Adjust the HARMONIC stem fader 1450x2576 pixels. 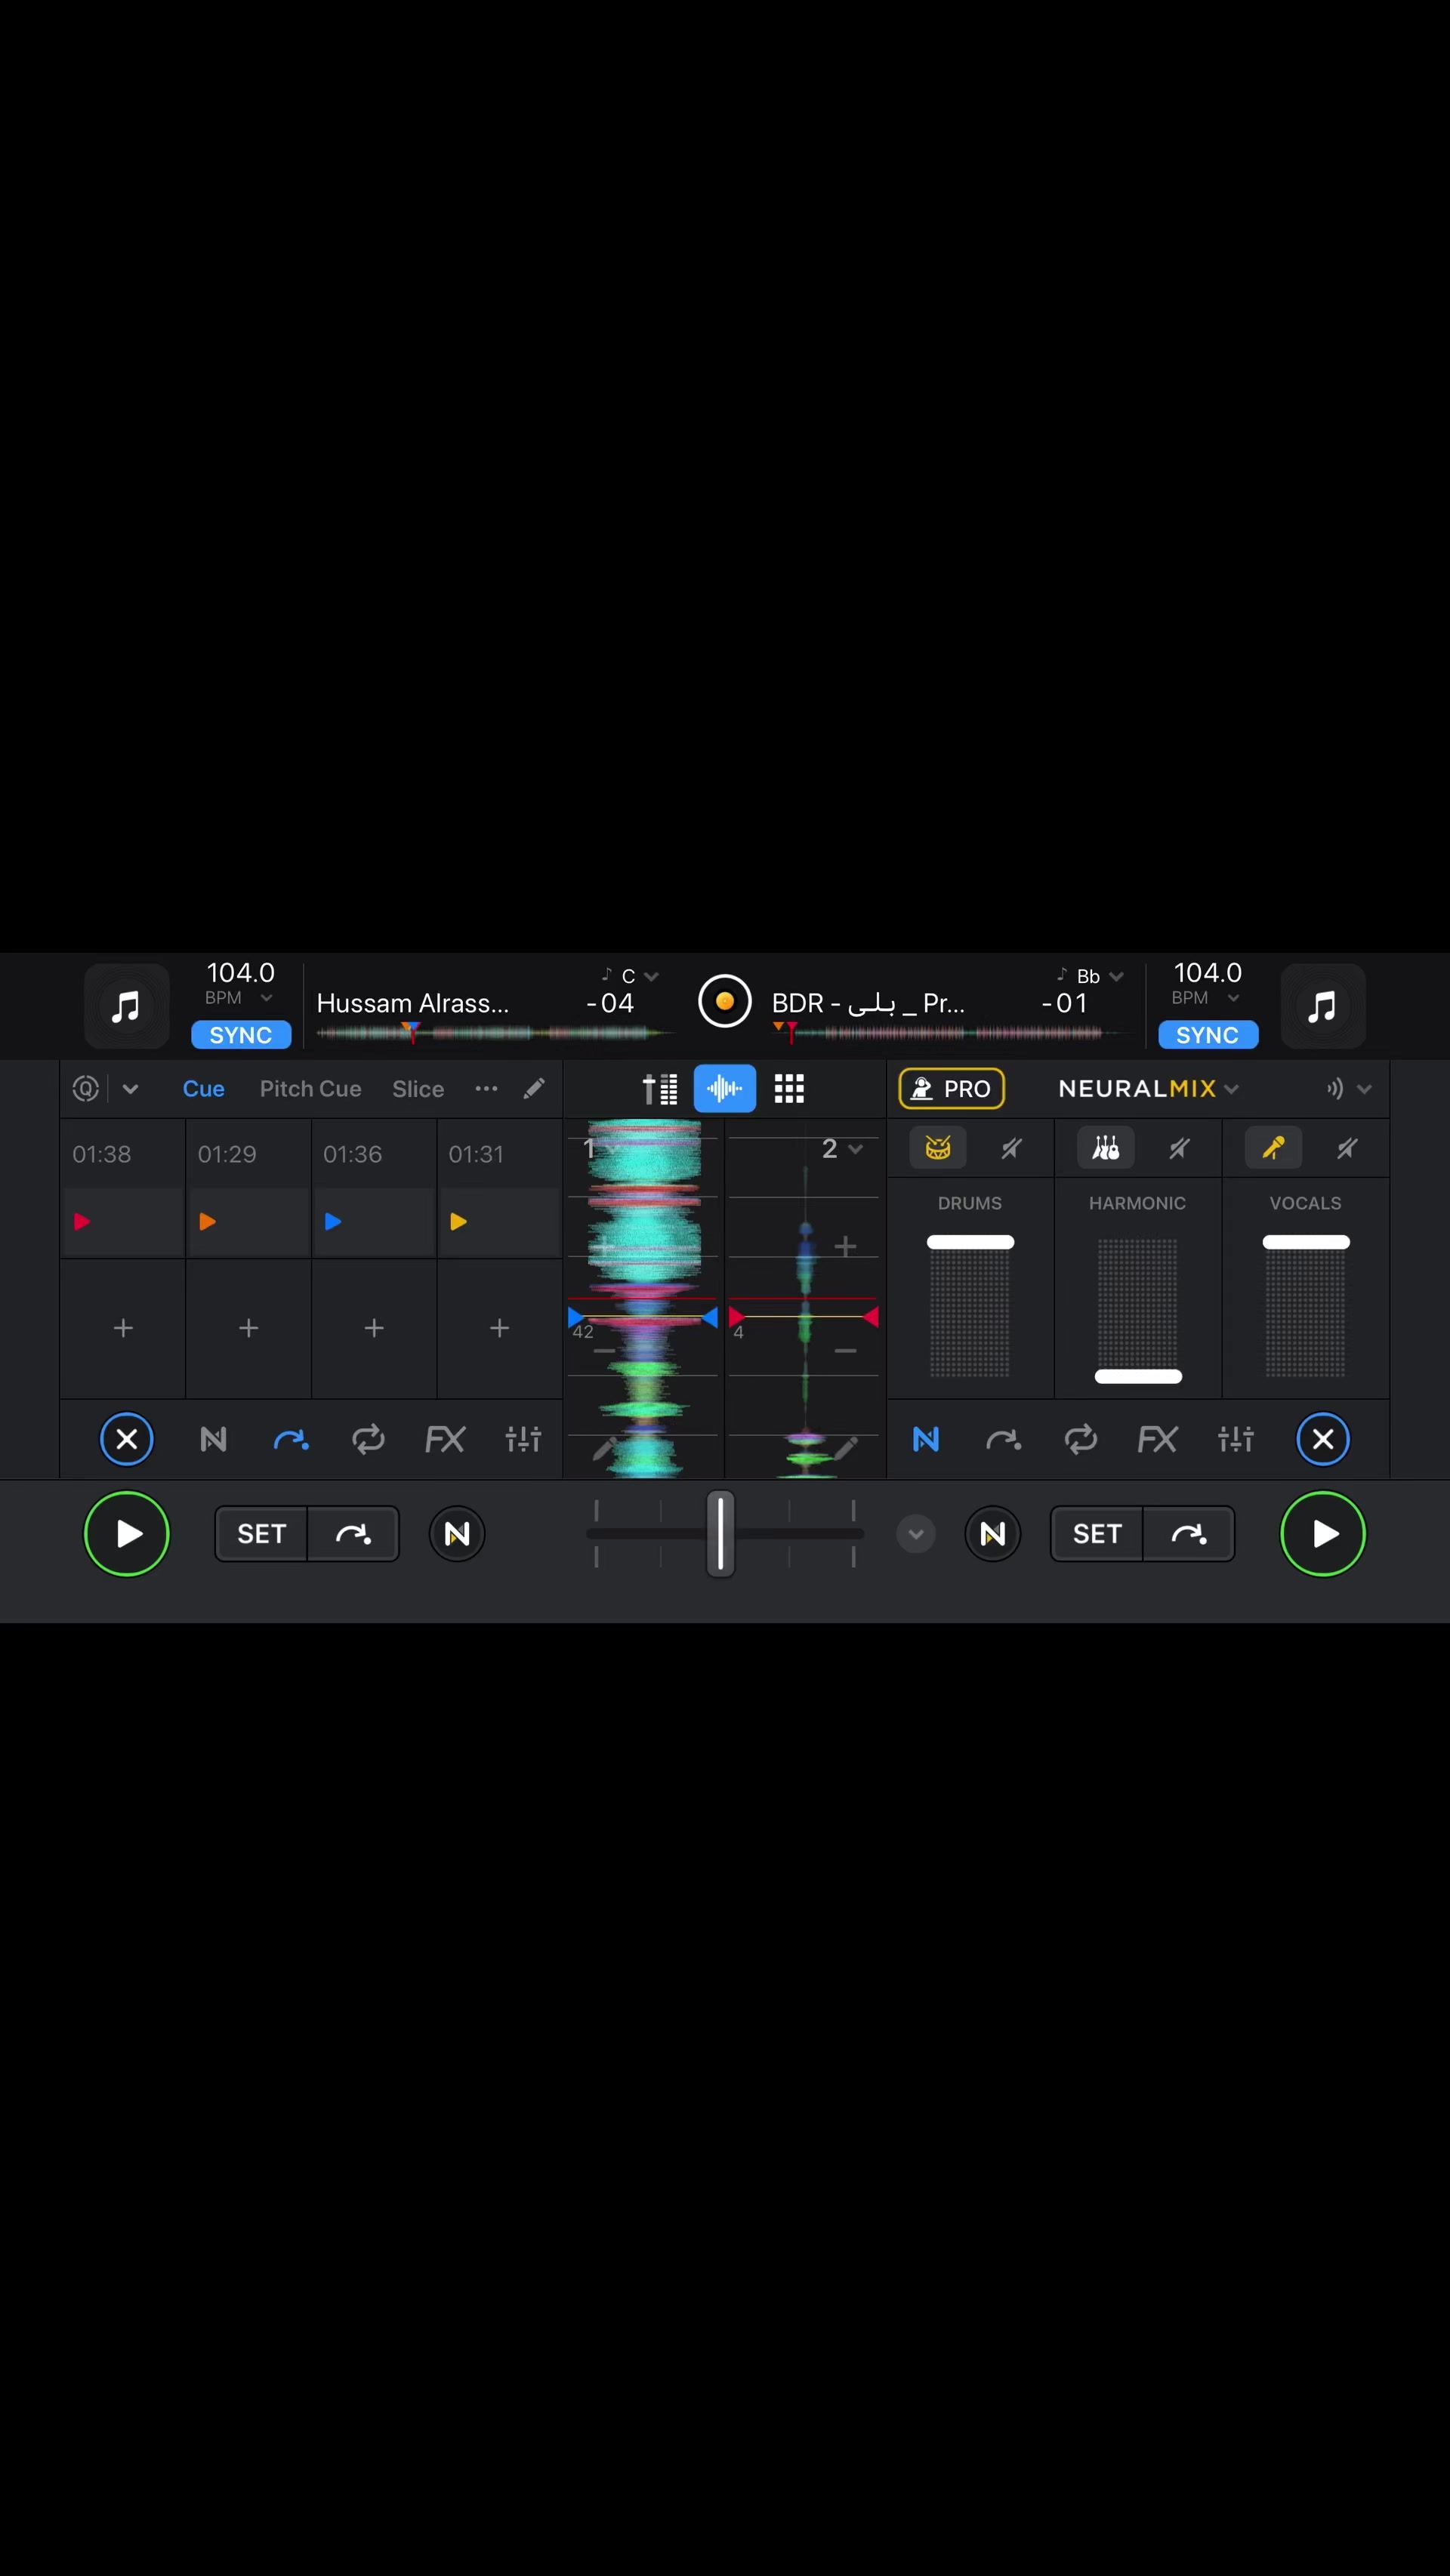pos(1138,1376)
